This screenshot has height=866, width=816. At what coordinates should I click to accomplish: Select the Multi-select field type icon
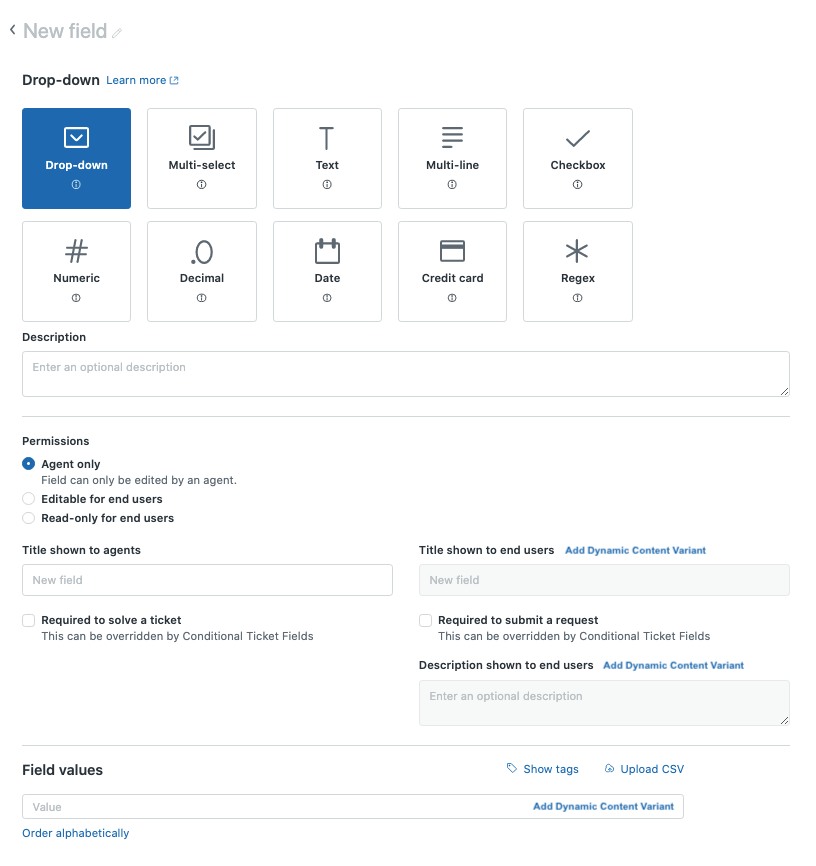(x=201, y=138)
